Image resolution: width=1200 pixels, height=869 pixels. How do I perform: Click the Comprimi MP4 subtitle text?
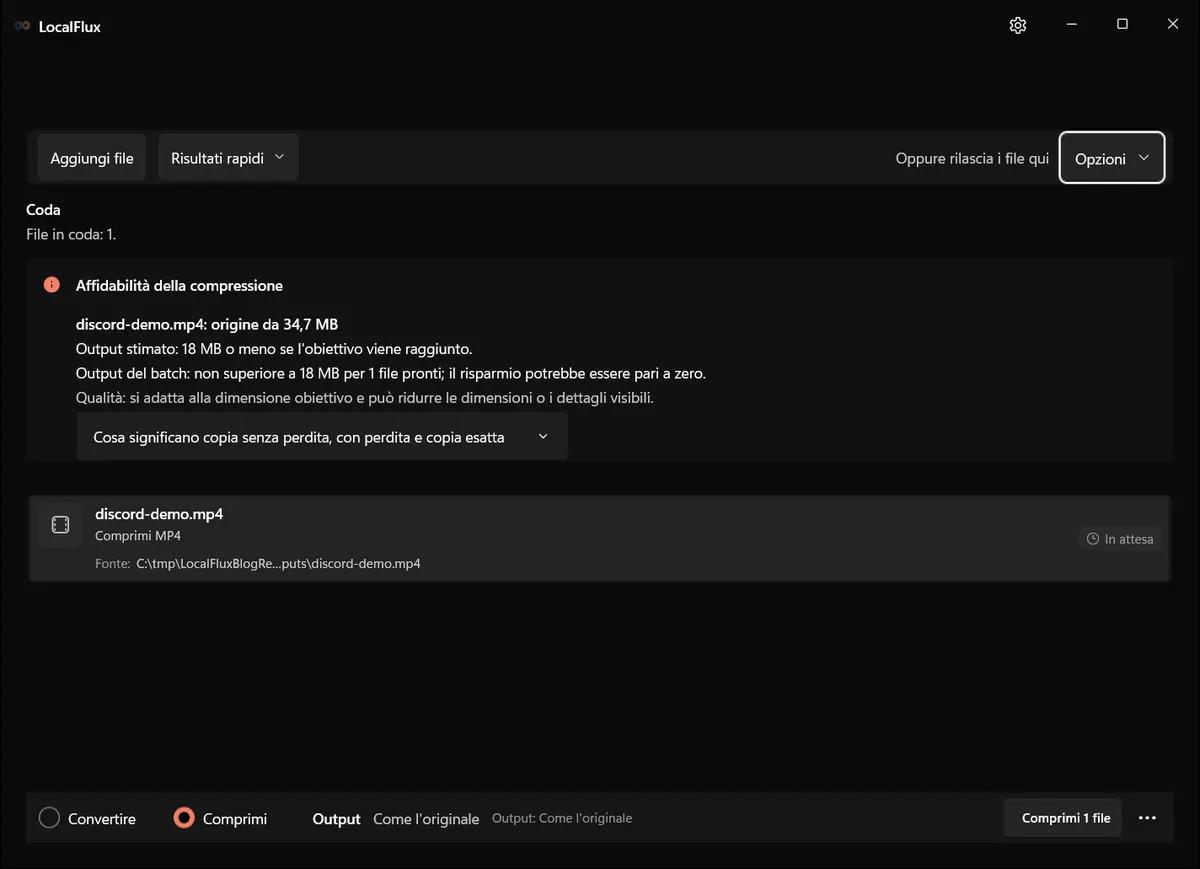138,536
